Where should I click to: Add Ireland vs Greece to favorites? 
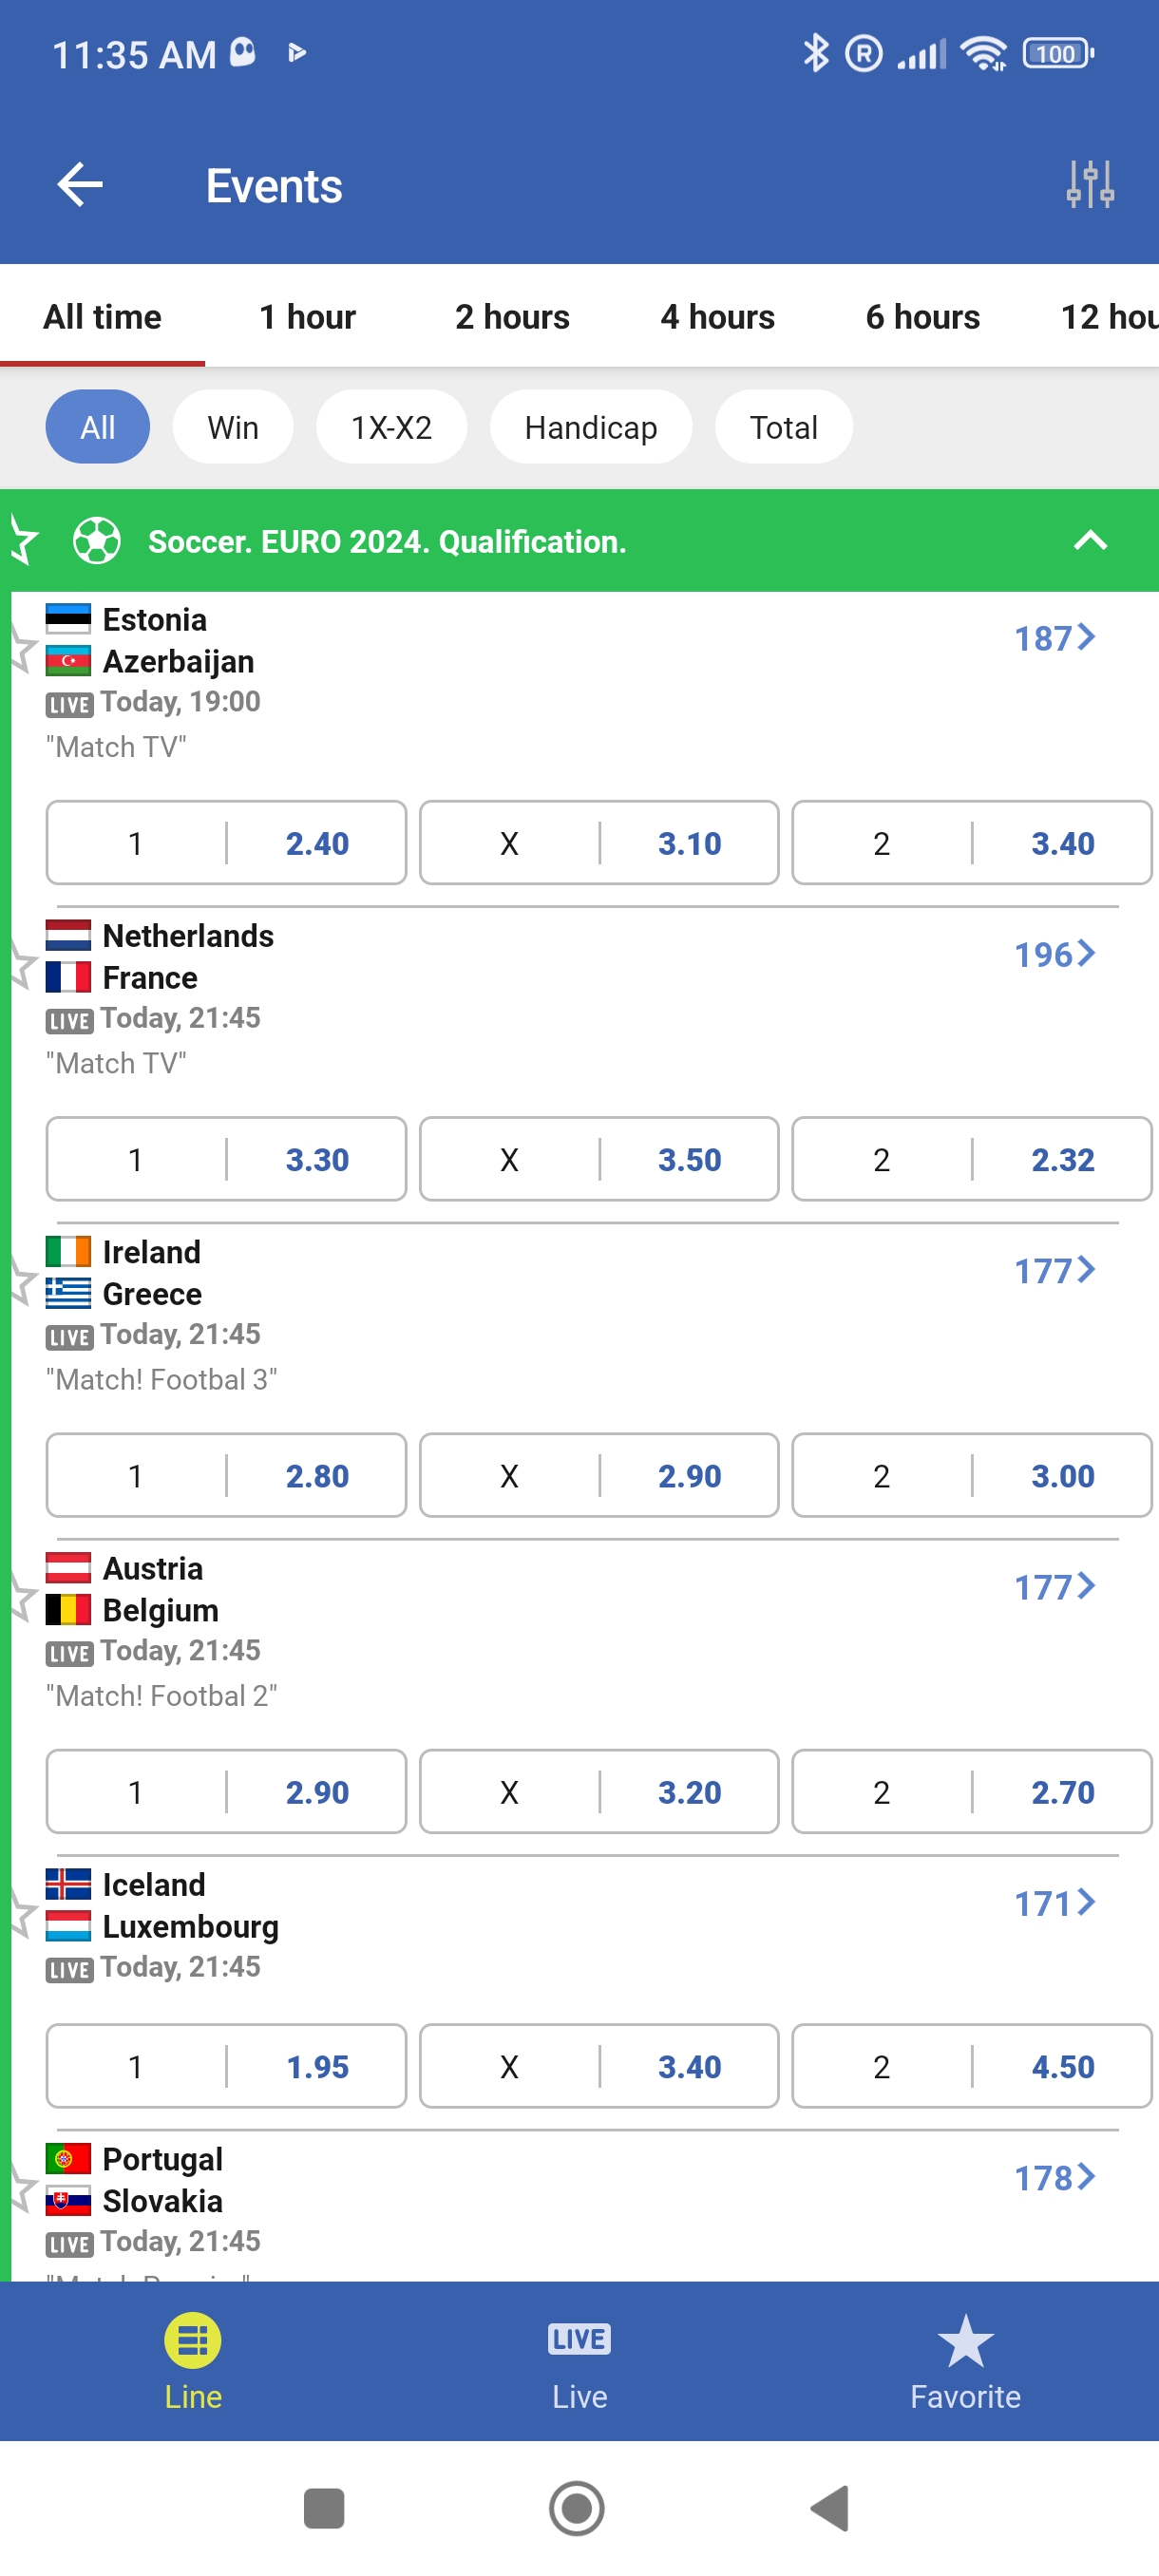[21, 1282]
